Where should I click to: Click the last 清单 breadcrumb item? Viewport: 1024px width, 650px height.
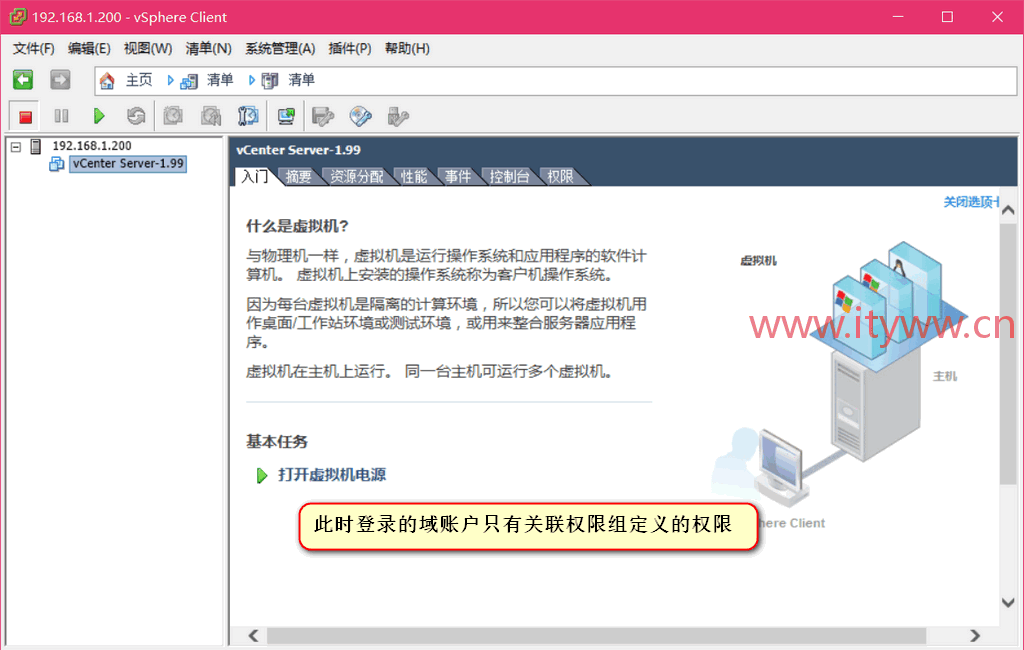[x=301, y=80]
